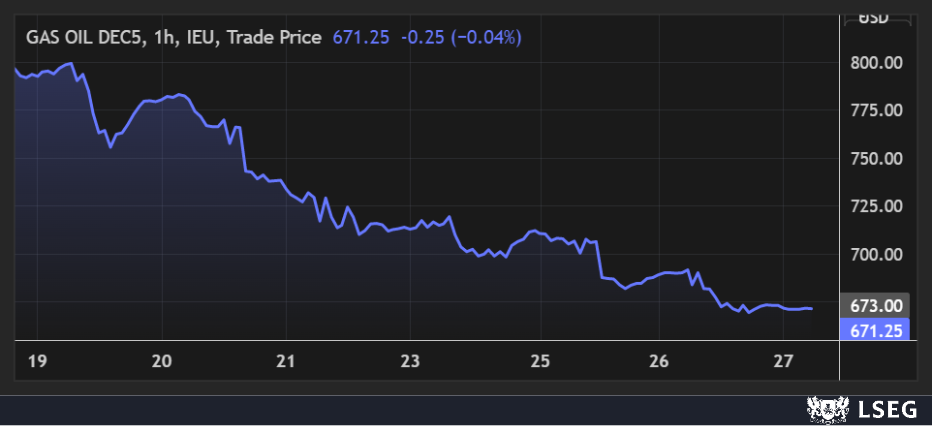933x426 pixels.
Task: Click the -0.25 (−0.04%) change value
Action: 461,38
